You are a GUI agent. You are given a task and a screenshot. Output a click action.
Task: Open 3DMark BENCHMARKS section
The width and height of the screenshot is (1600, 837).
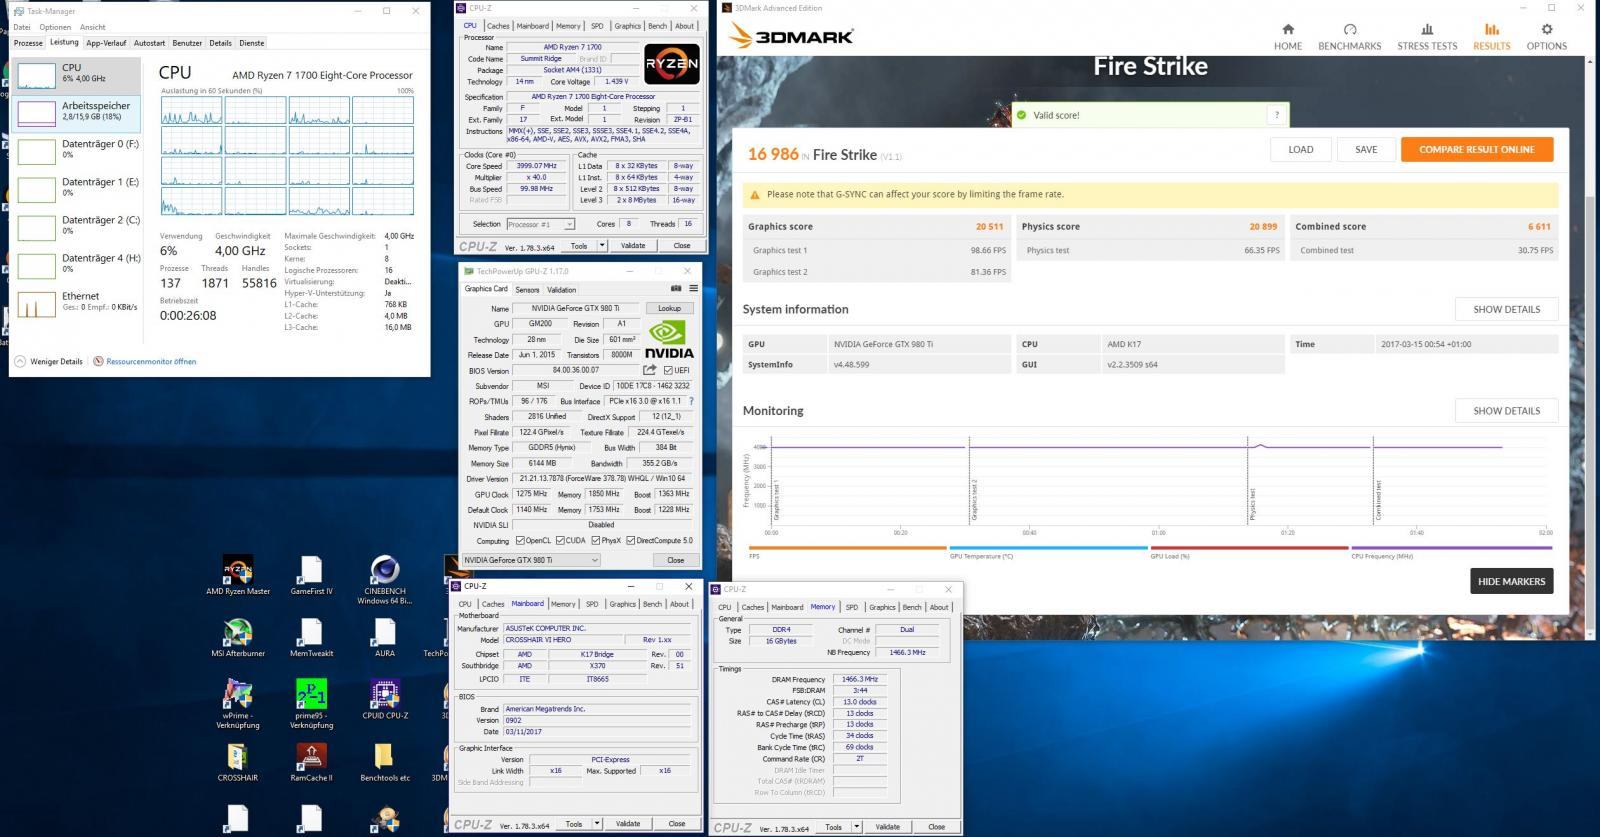[1349, 37]
